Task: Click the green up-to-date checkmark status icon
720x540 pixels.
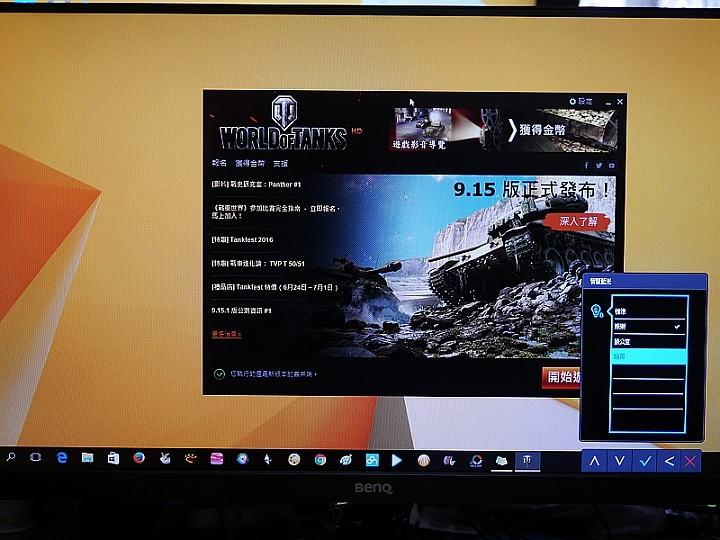Action: click(x=219, y=374)
